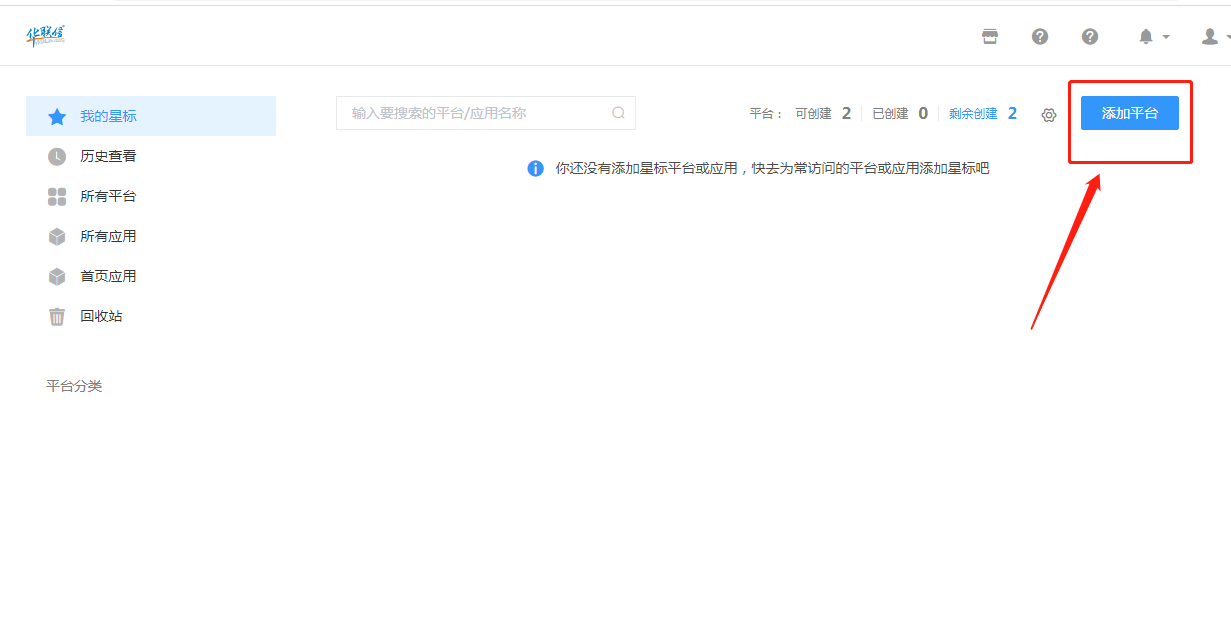Image resolution: width=1231 pixels, height=617 pixels.
Task: Click the no-starred-platforms notice message
Action: pos(772,168)
